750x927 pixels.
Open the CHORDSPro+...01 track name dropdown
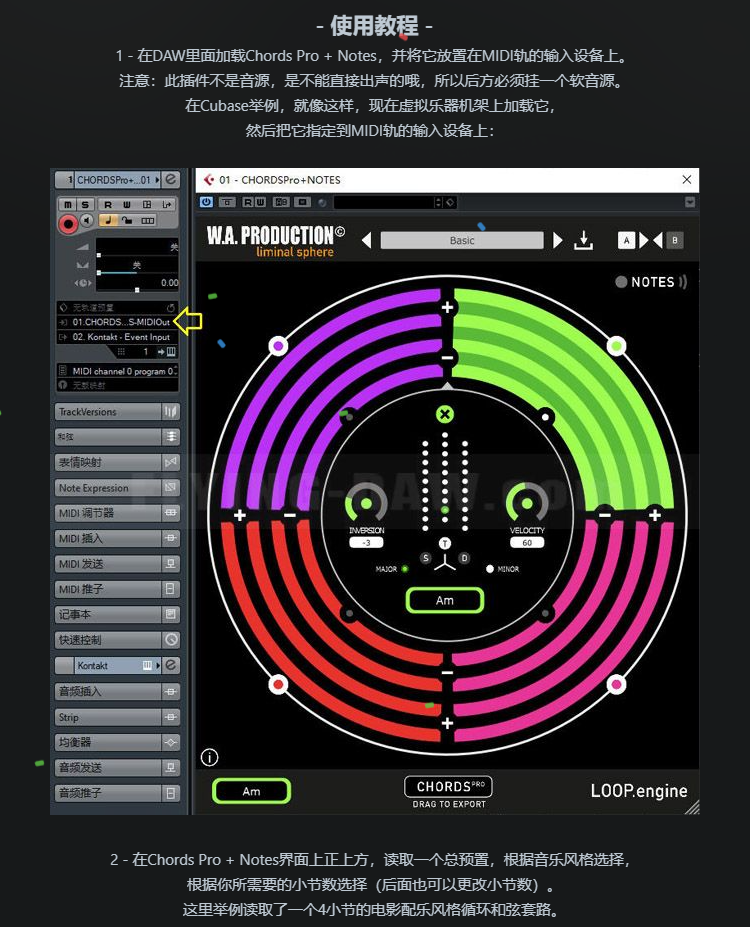tap(118, 180)
